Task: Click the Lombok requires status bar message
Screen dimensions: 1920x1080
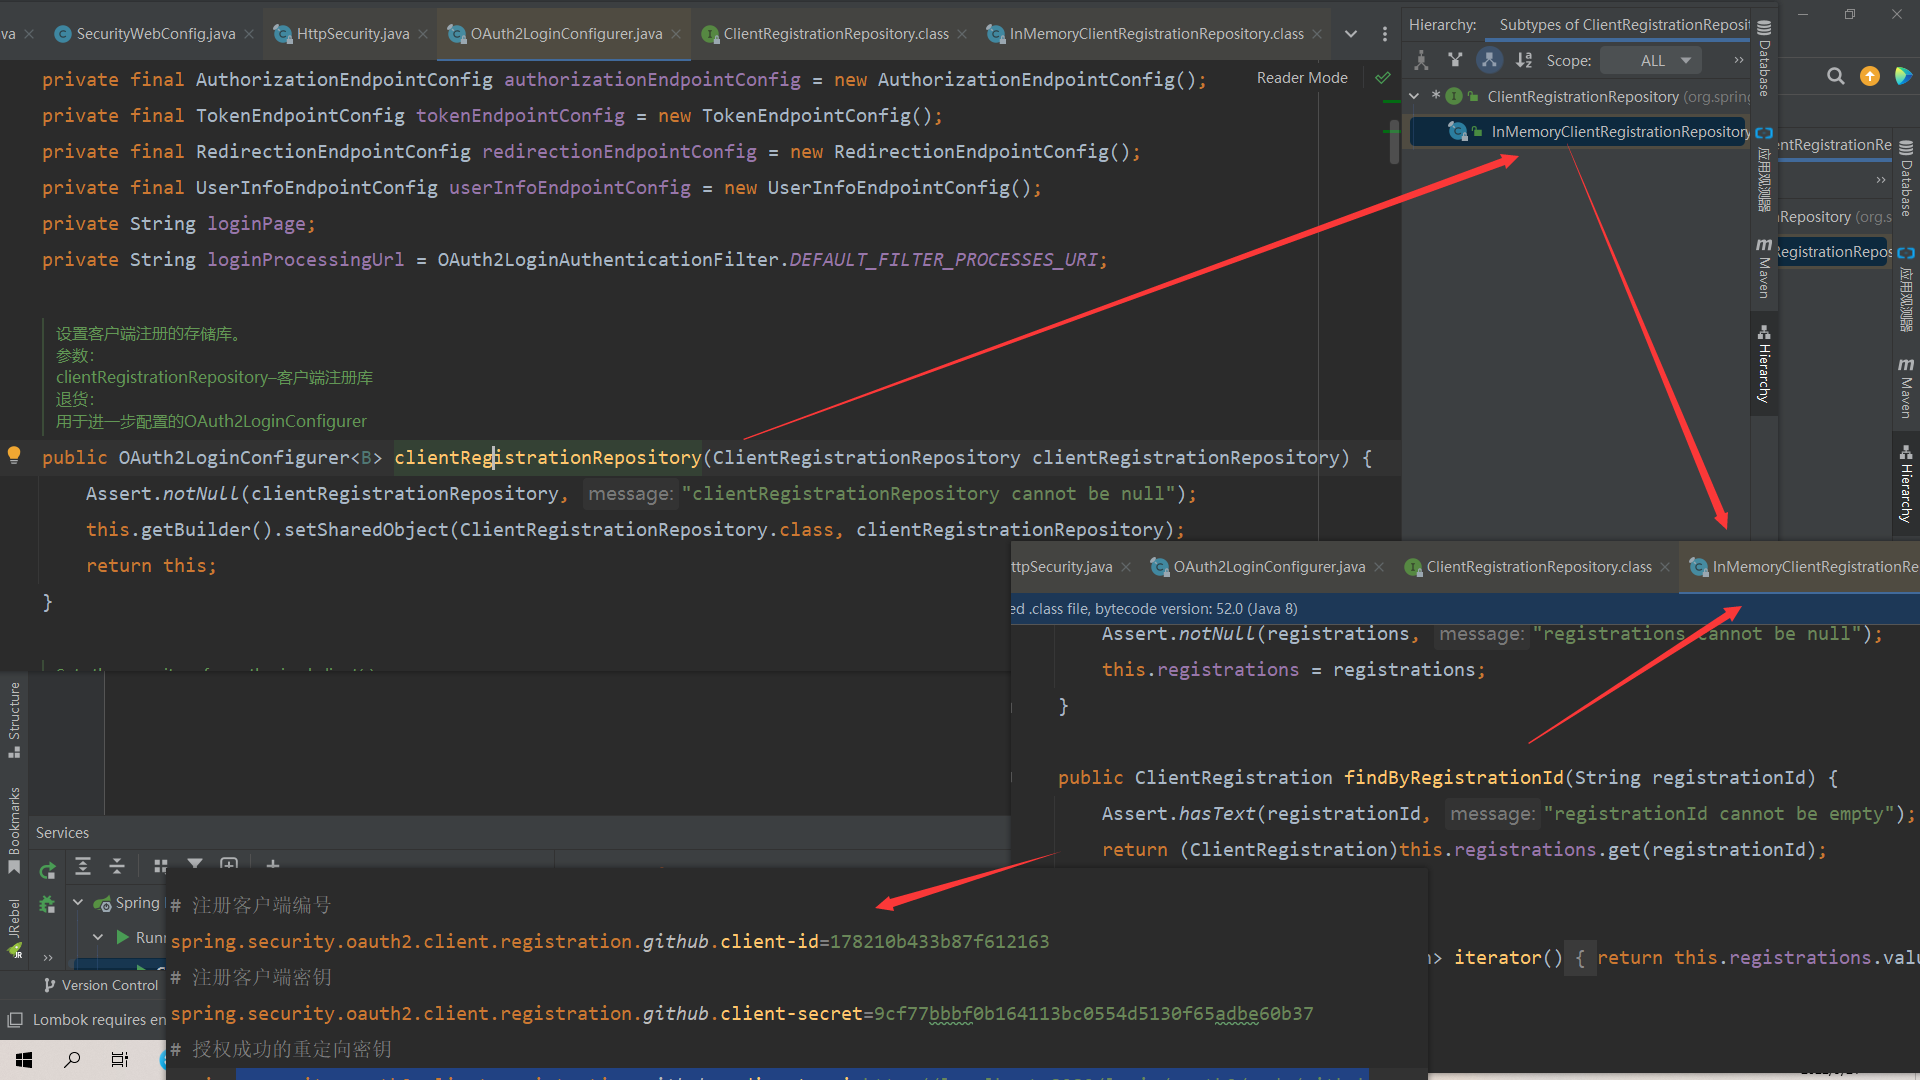Action: tap(98, 1020)
